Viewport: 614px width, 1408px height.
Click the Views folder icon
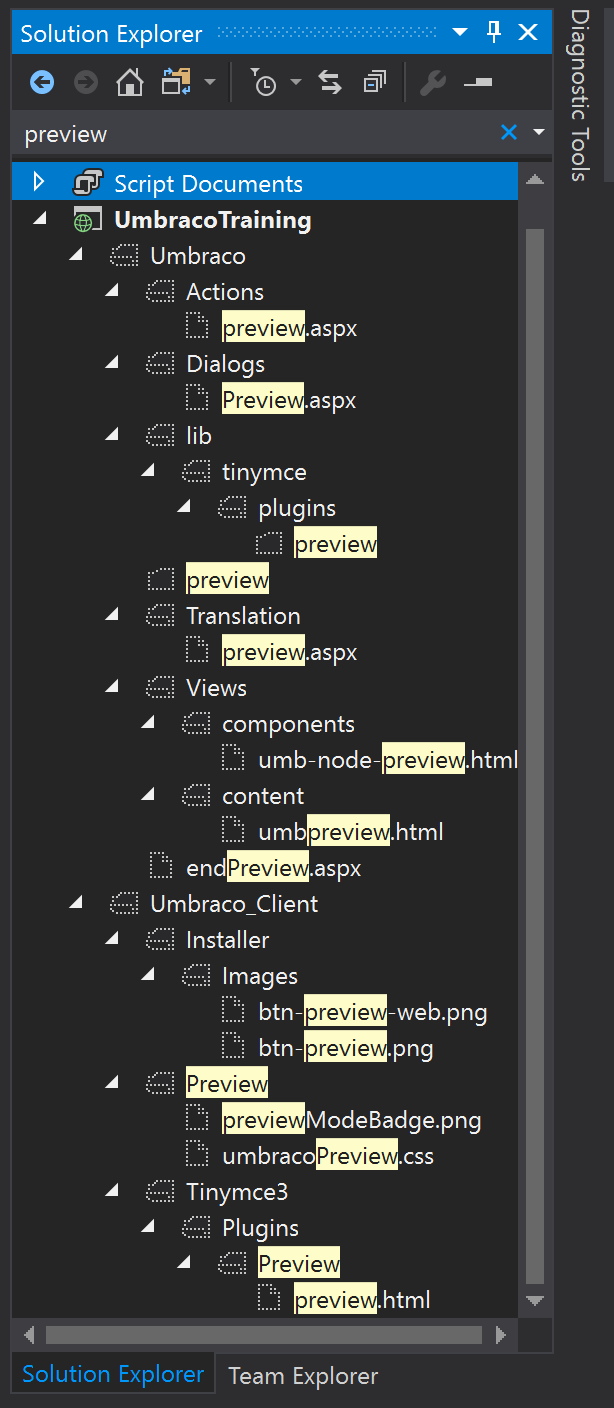161,688
